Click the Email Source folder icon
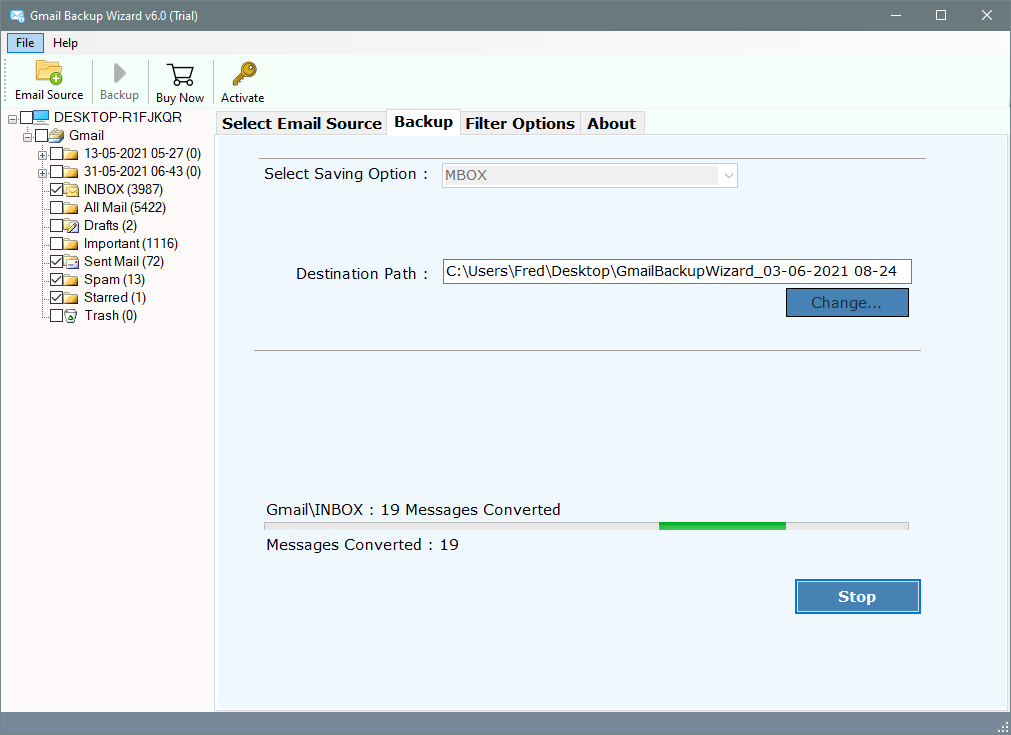This screenshot has height=735, width=1011. pyautogui.click(x=49, y=72)
